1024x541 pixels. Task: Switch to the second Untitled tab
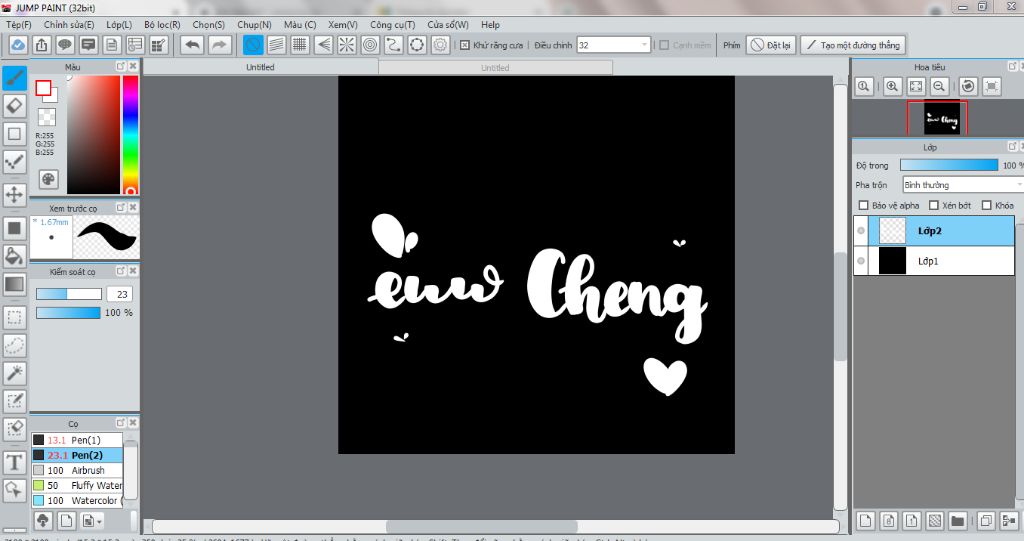coord(495,67)
